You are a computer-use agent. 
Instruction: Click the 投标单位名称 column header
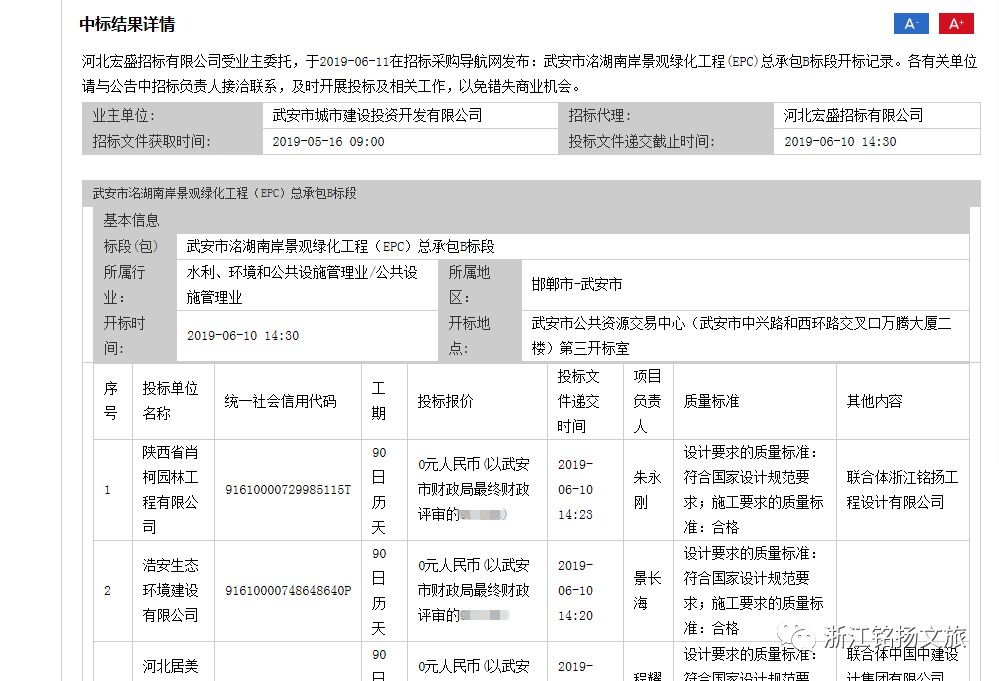pyautogui.click(x=170, y=401)
